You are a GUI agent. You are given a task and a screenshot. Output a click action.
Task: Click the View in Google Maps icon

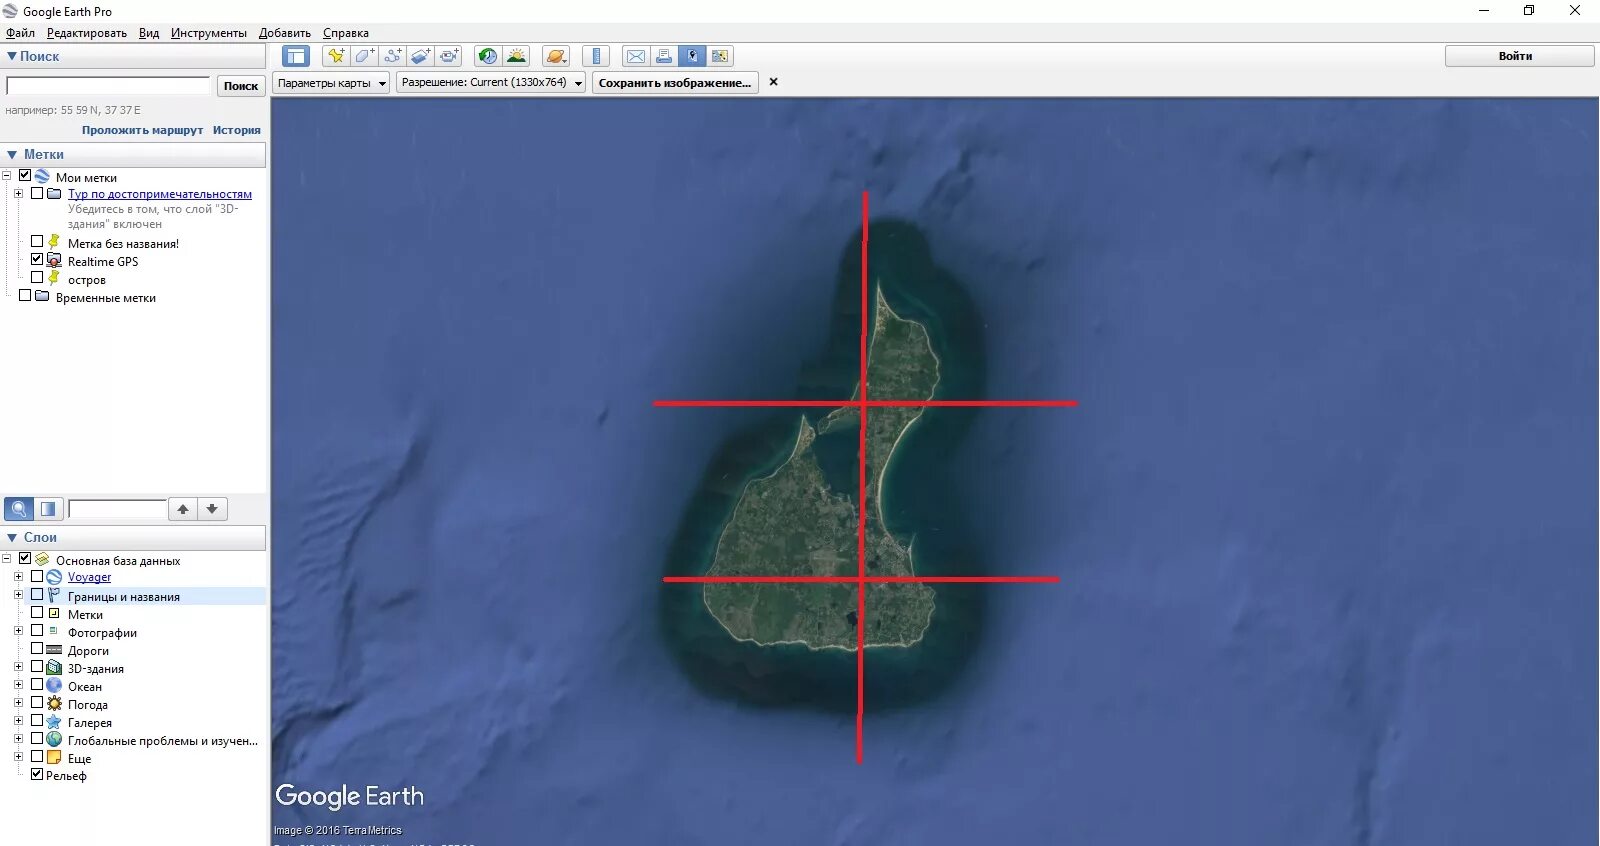point(720,56)
